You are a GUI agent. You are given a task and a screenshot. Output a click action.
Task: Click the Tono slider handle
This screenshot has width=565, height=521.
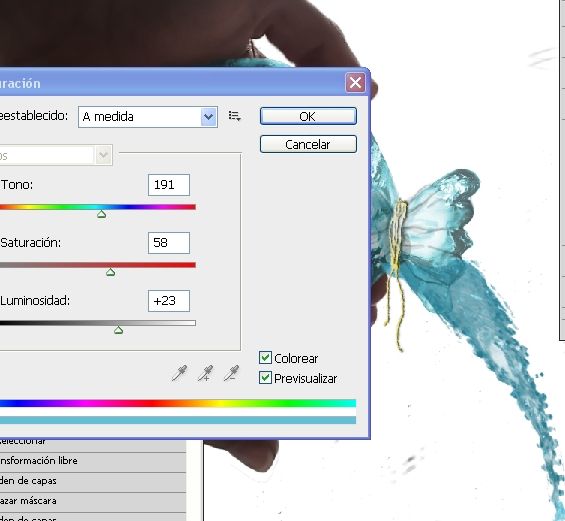point(102,214)
